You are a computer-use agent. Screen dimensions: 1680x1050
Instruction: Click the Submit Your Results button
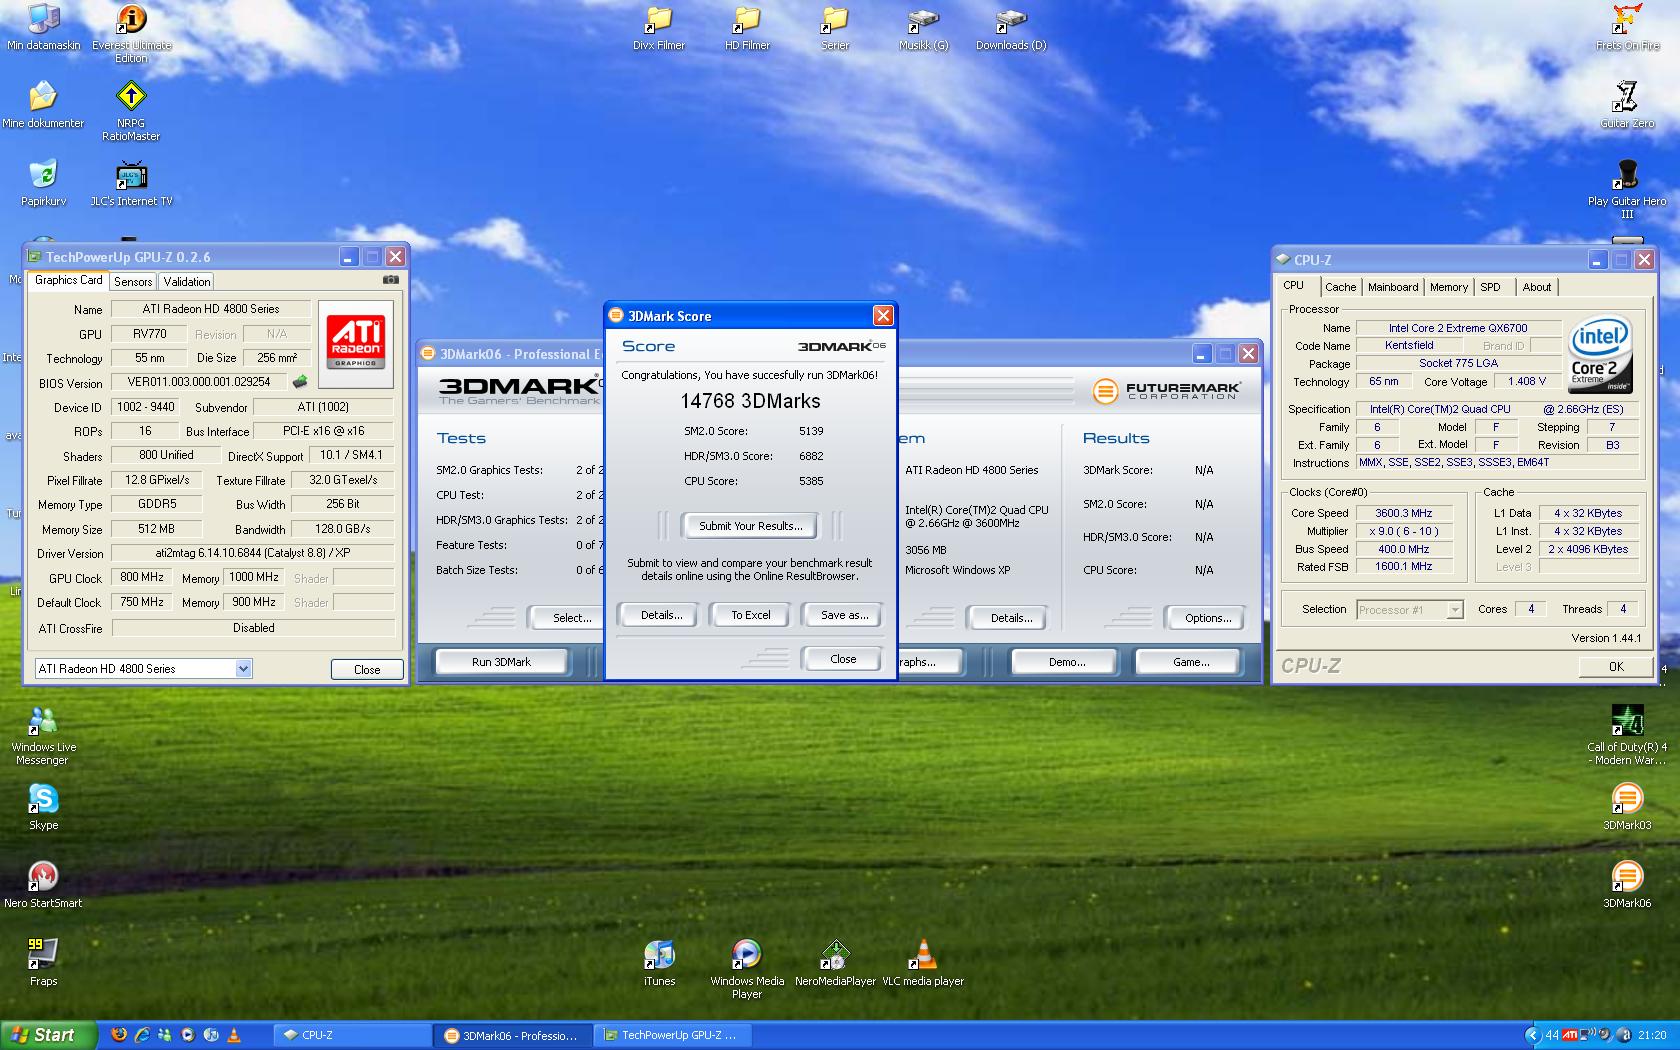pos(750,526)
